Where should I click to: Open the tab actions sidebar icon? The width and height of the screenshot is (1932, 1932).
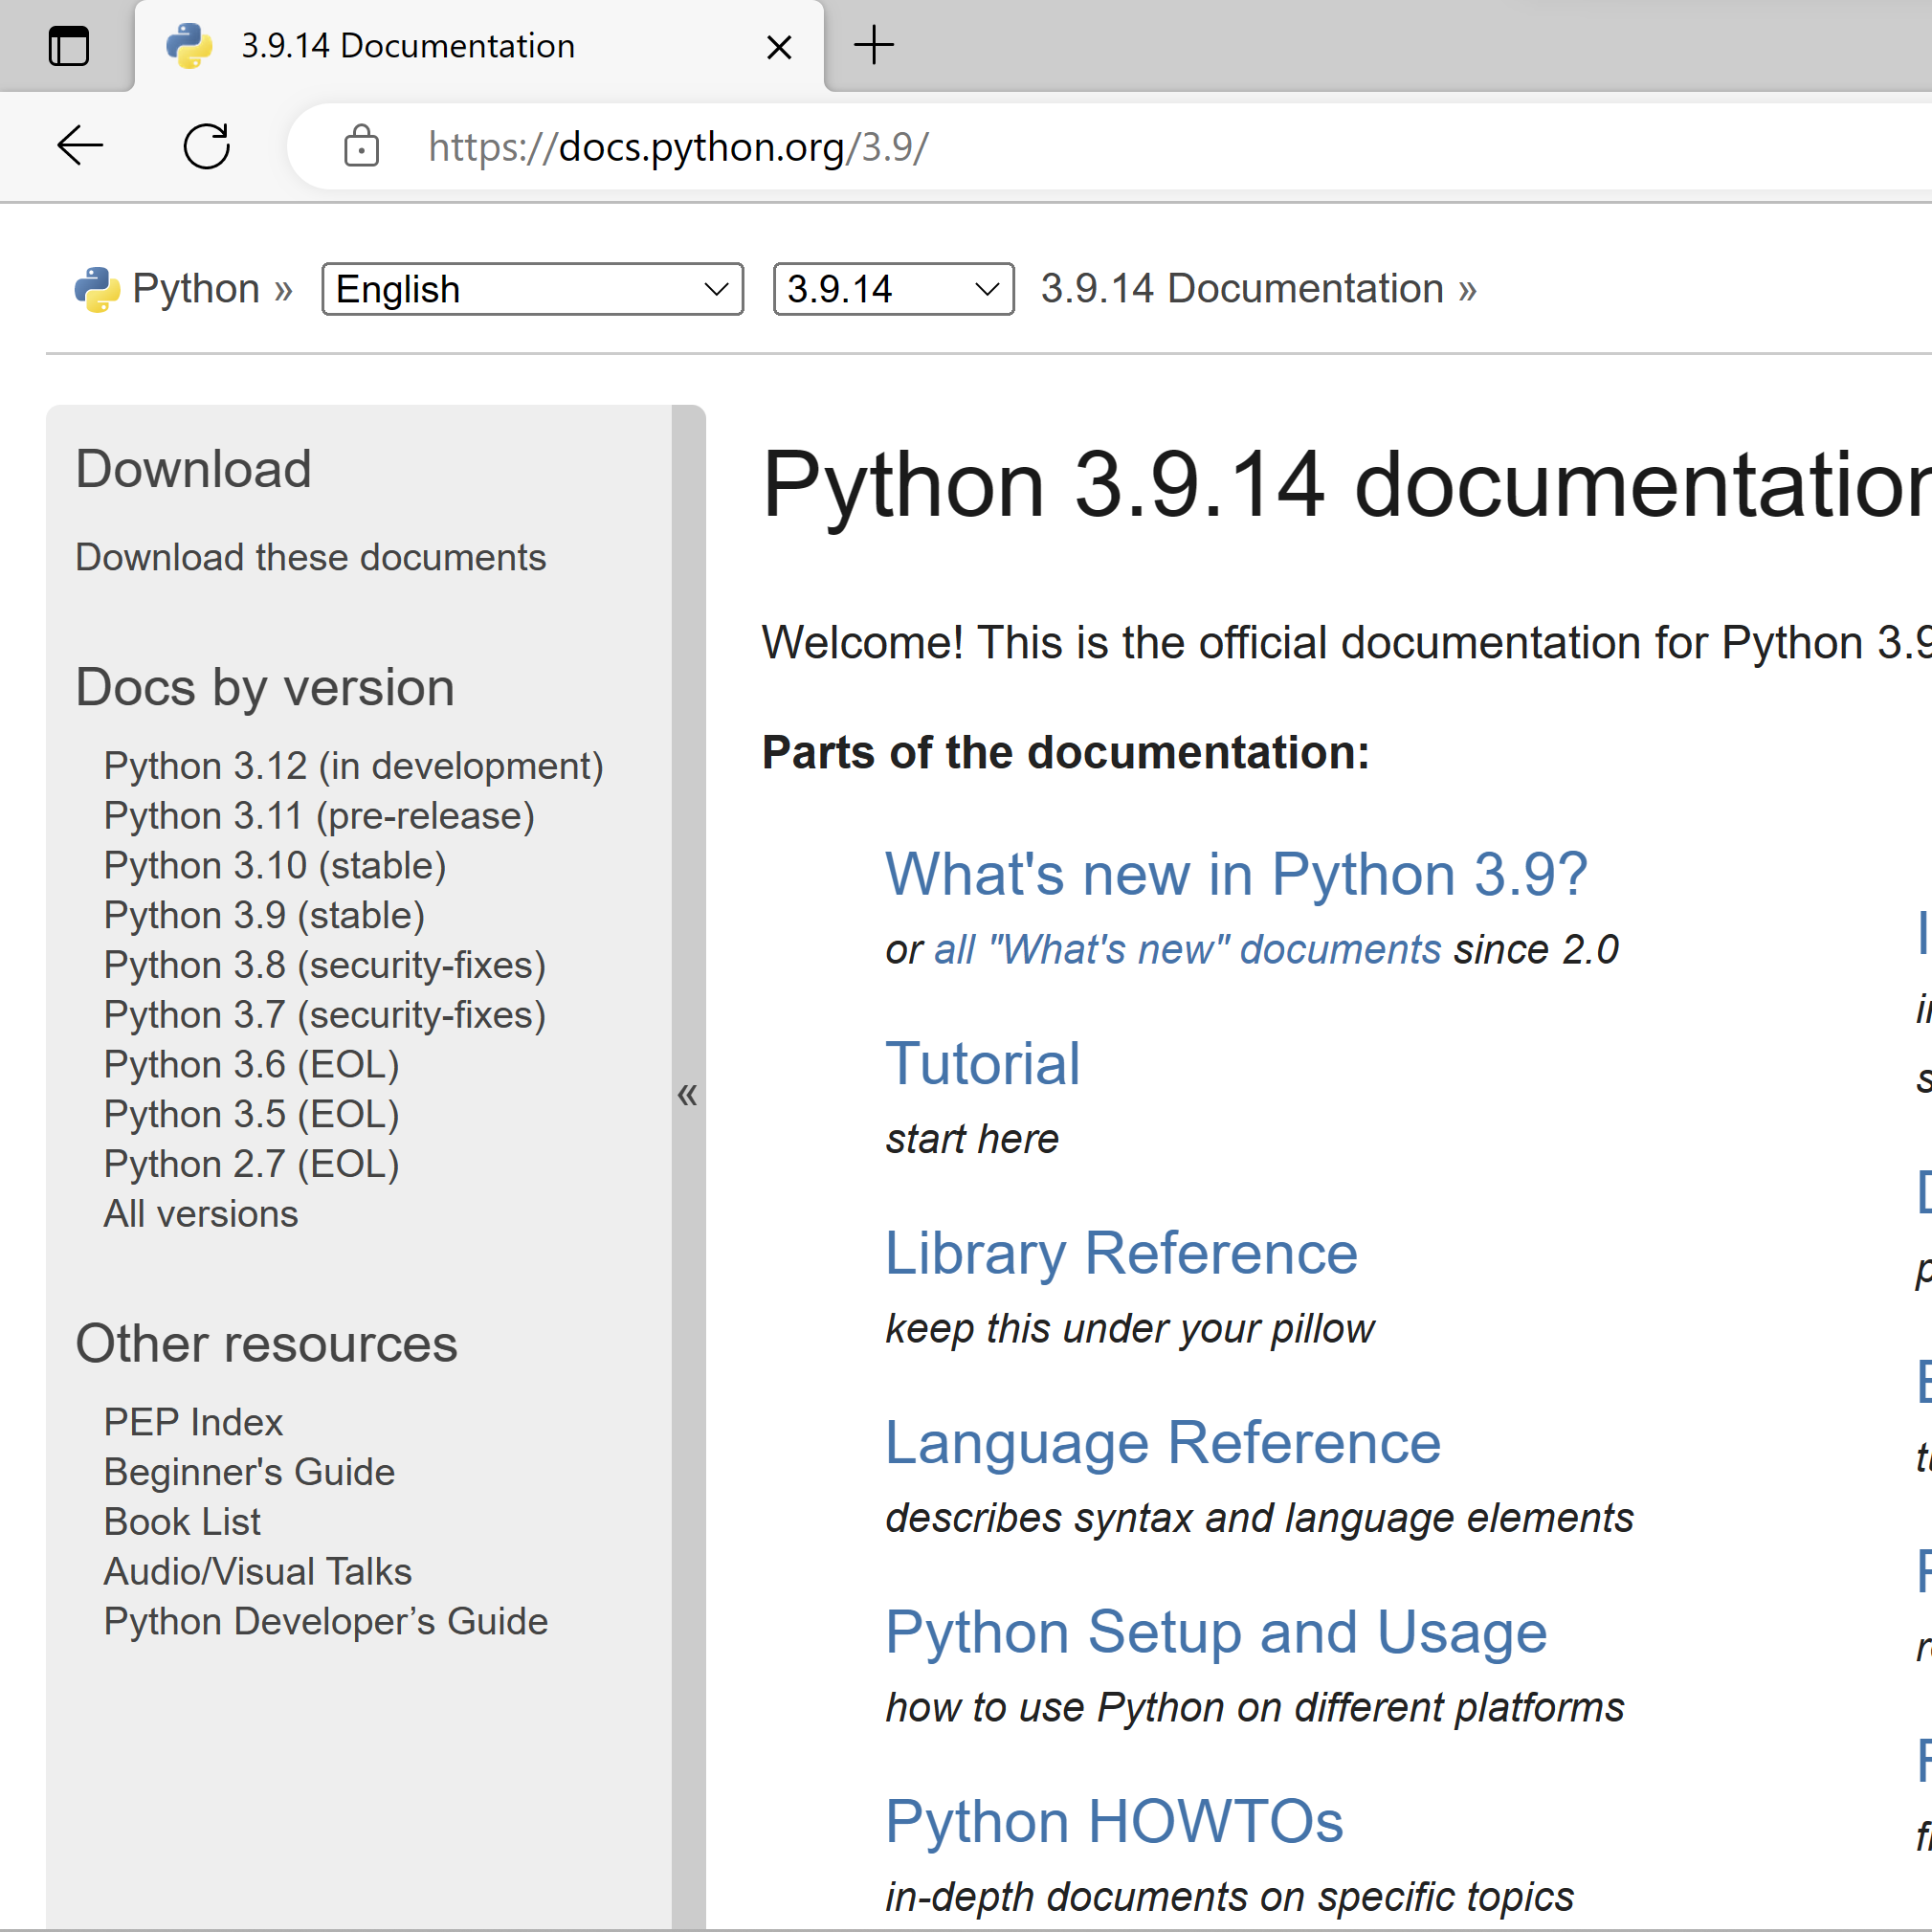pyautogui.click(x=69, y=46)
